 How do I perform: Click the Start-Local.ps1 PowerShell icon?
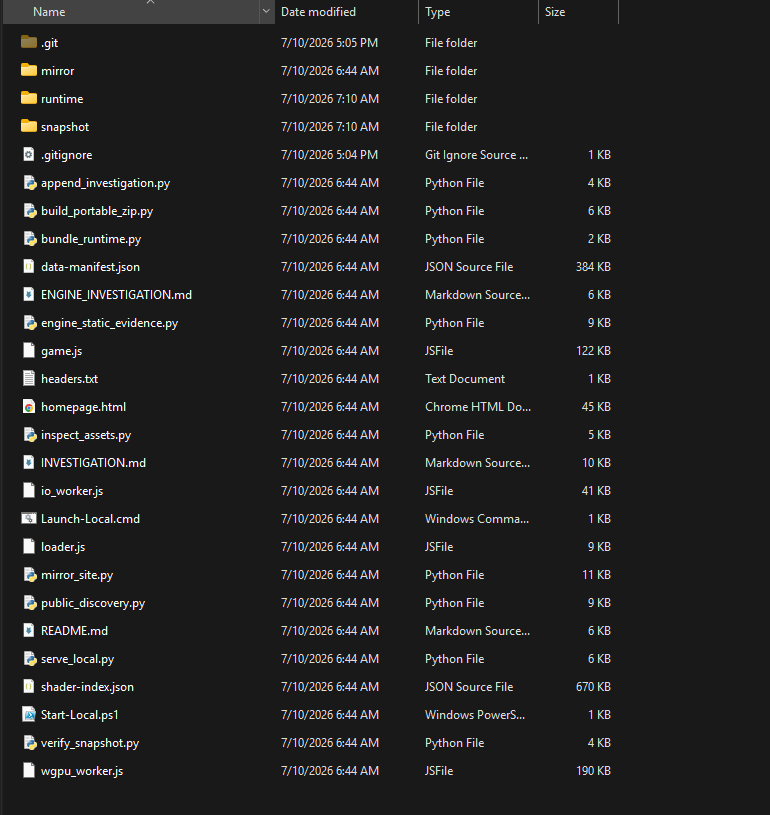pos(29,715)
